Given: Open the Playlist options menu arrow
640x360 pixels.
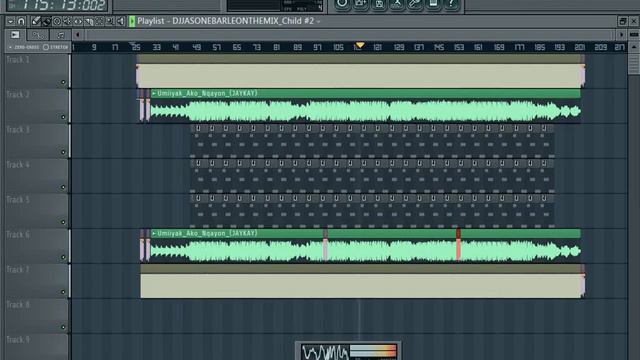Looking at the screenshot, I should click(x=10, y=21).
